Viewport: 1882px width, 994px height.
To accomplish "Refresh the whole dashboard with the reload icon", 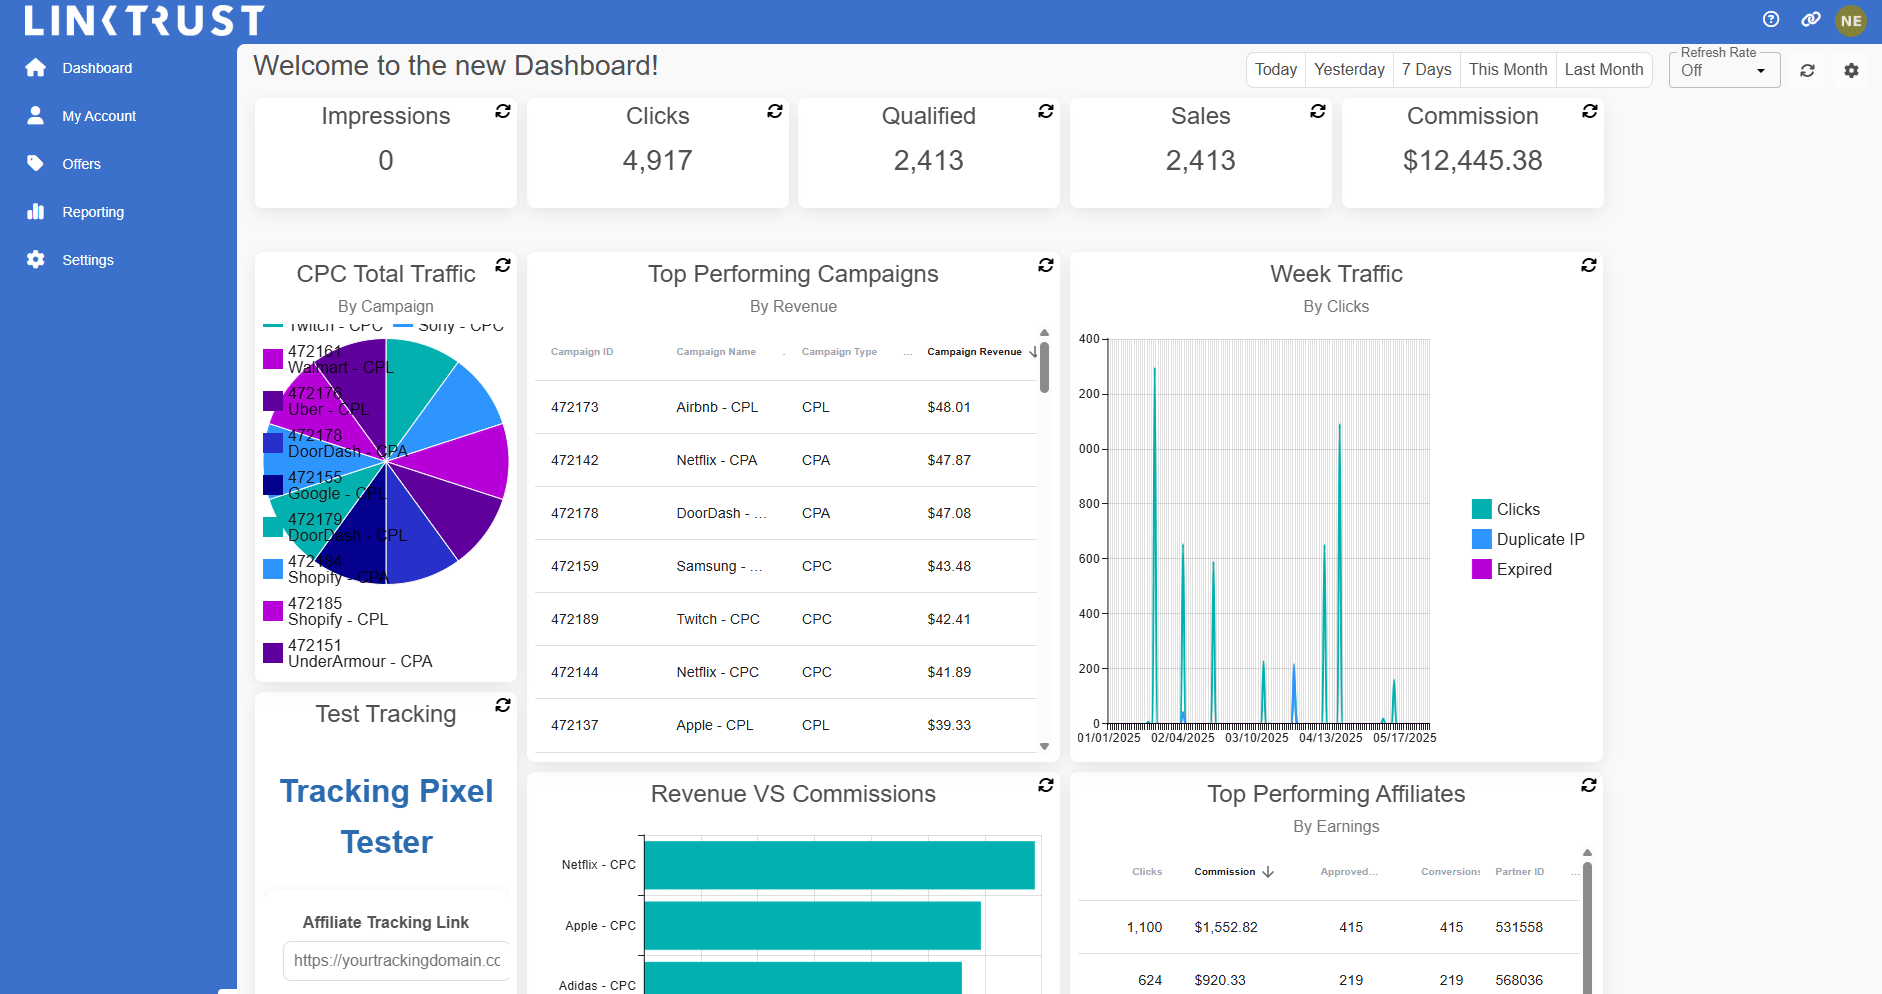I will click(x=1807, y=71).
